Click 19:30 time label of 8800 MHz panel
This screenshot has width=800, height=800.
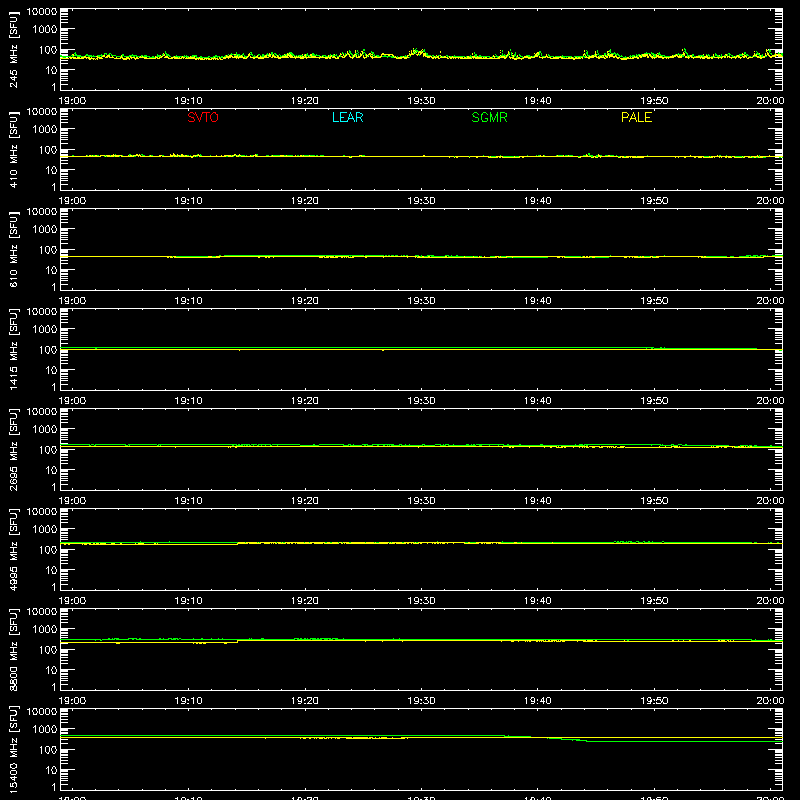421,701
